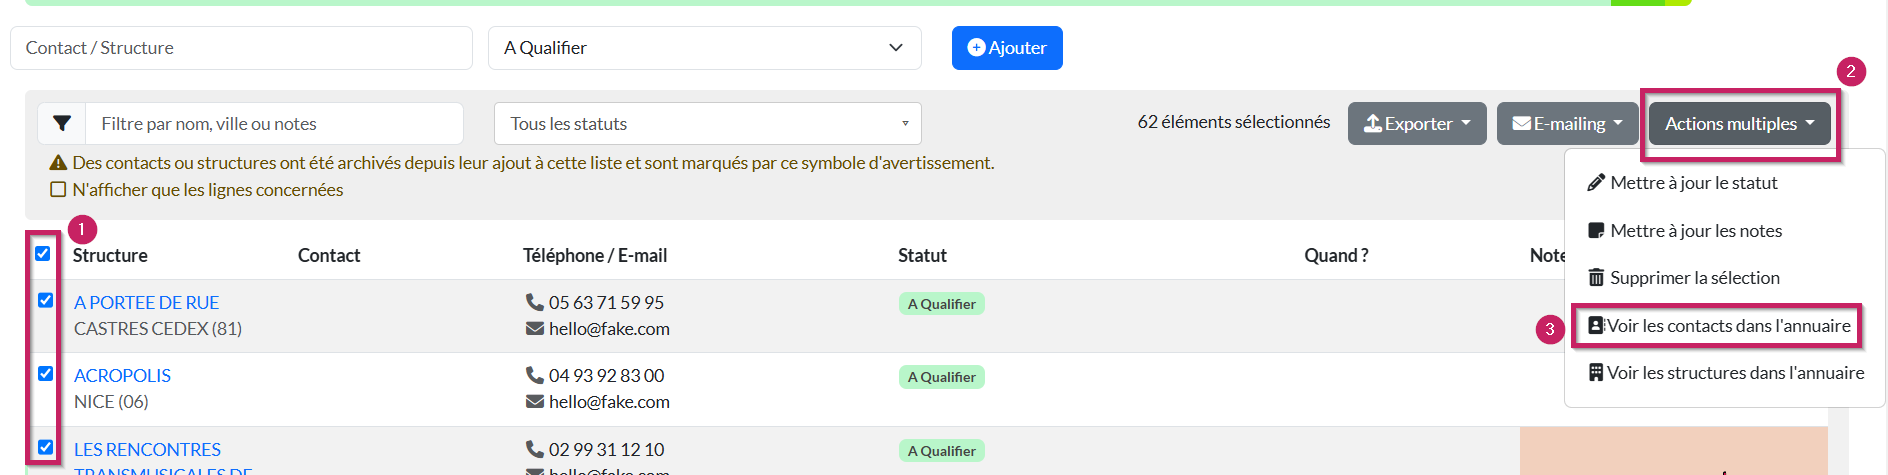
Task: Open the Exporter dropdown button
Action: tap(1417, 124)
